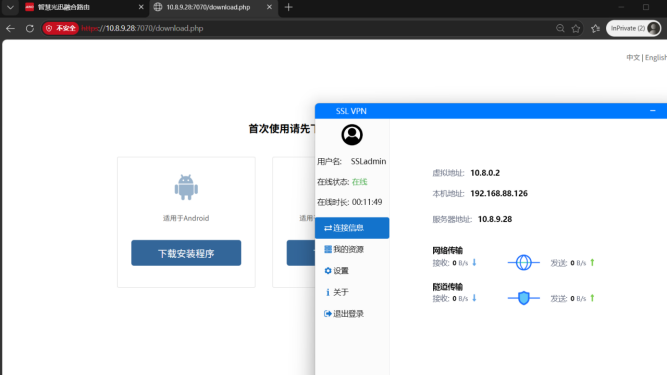Click the online duration 00:11:49
This screenshot has height=376, width=667.
coord(367,202)
